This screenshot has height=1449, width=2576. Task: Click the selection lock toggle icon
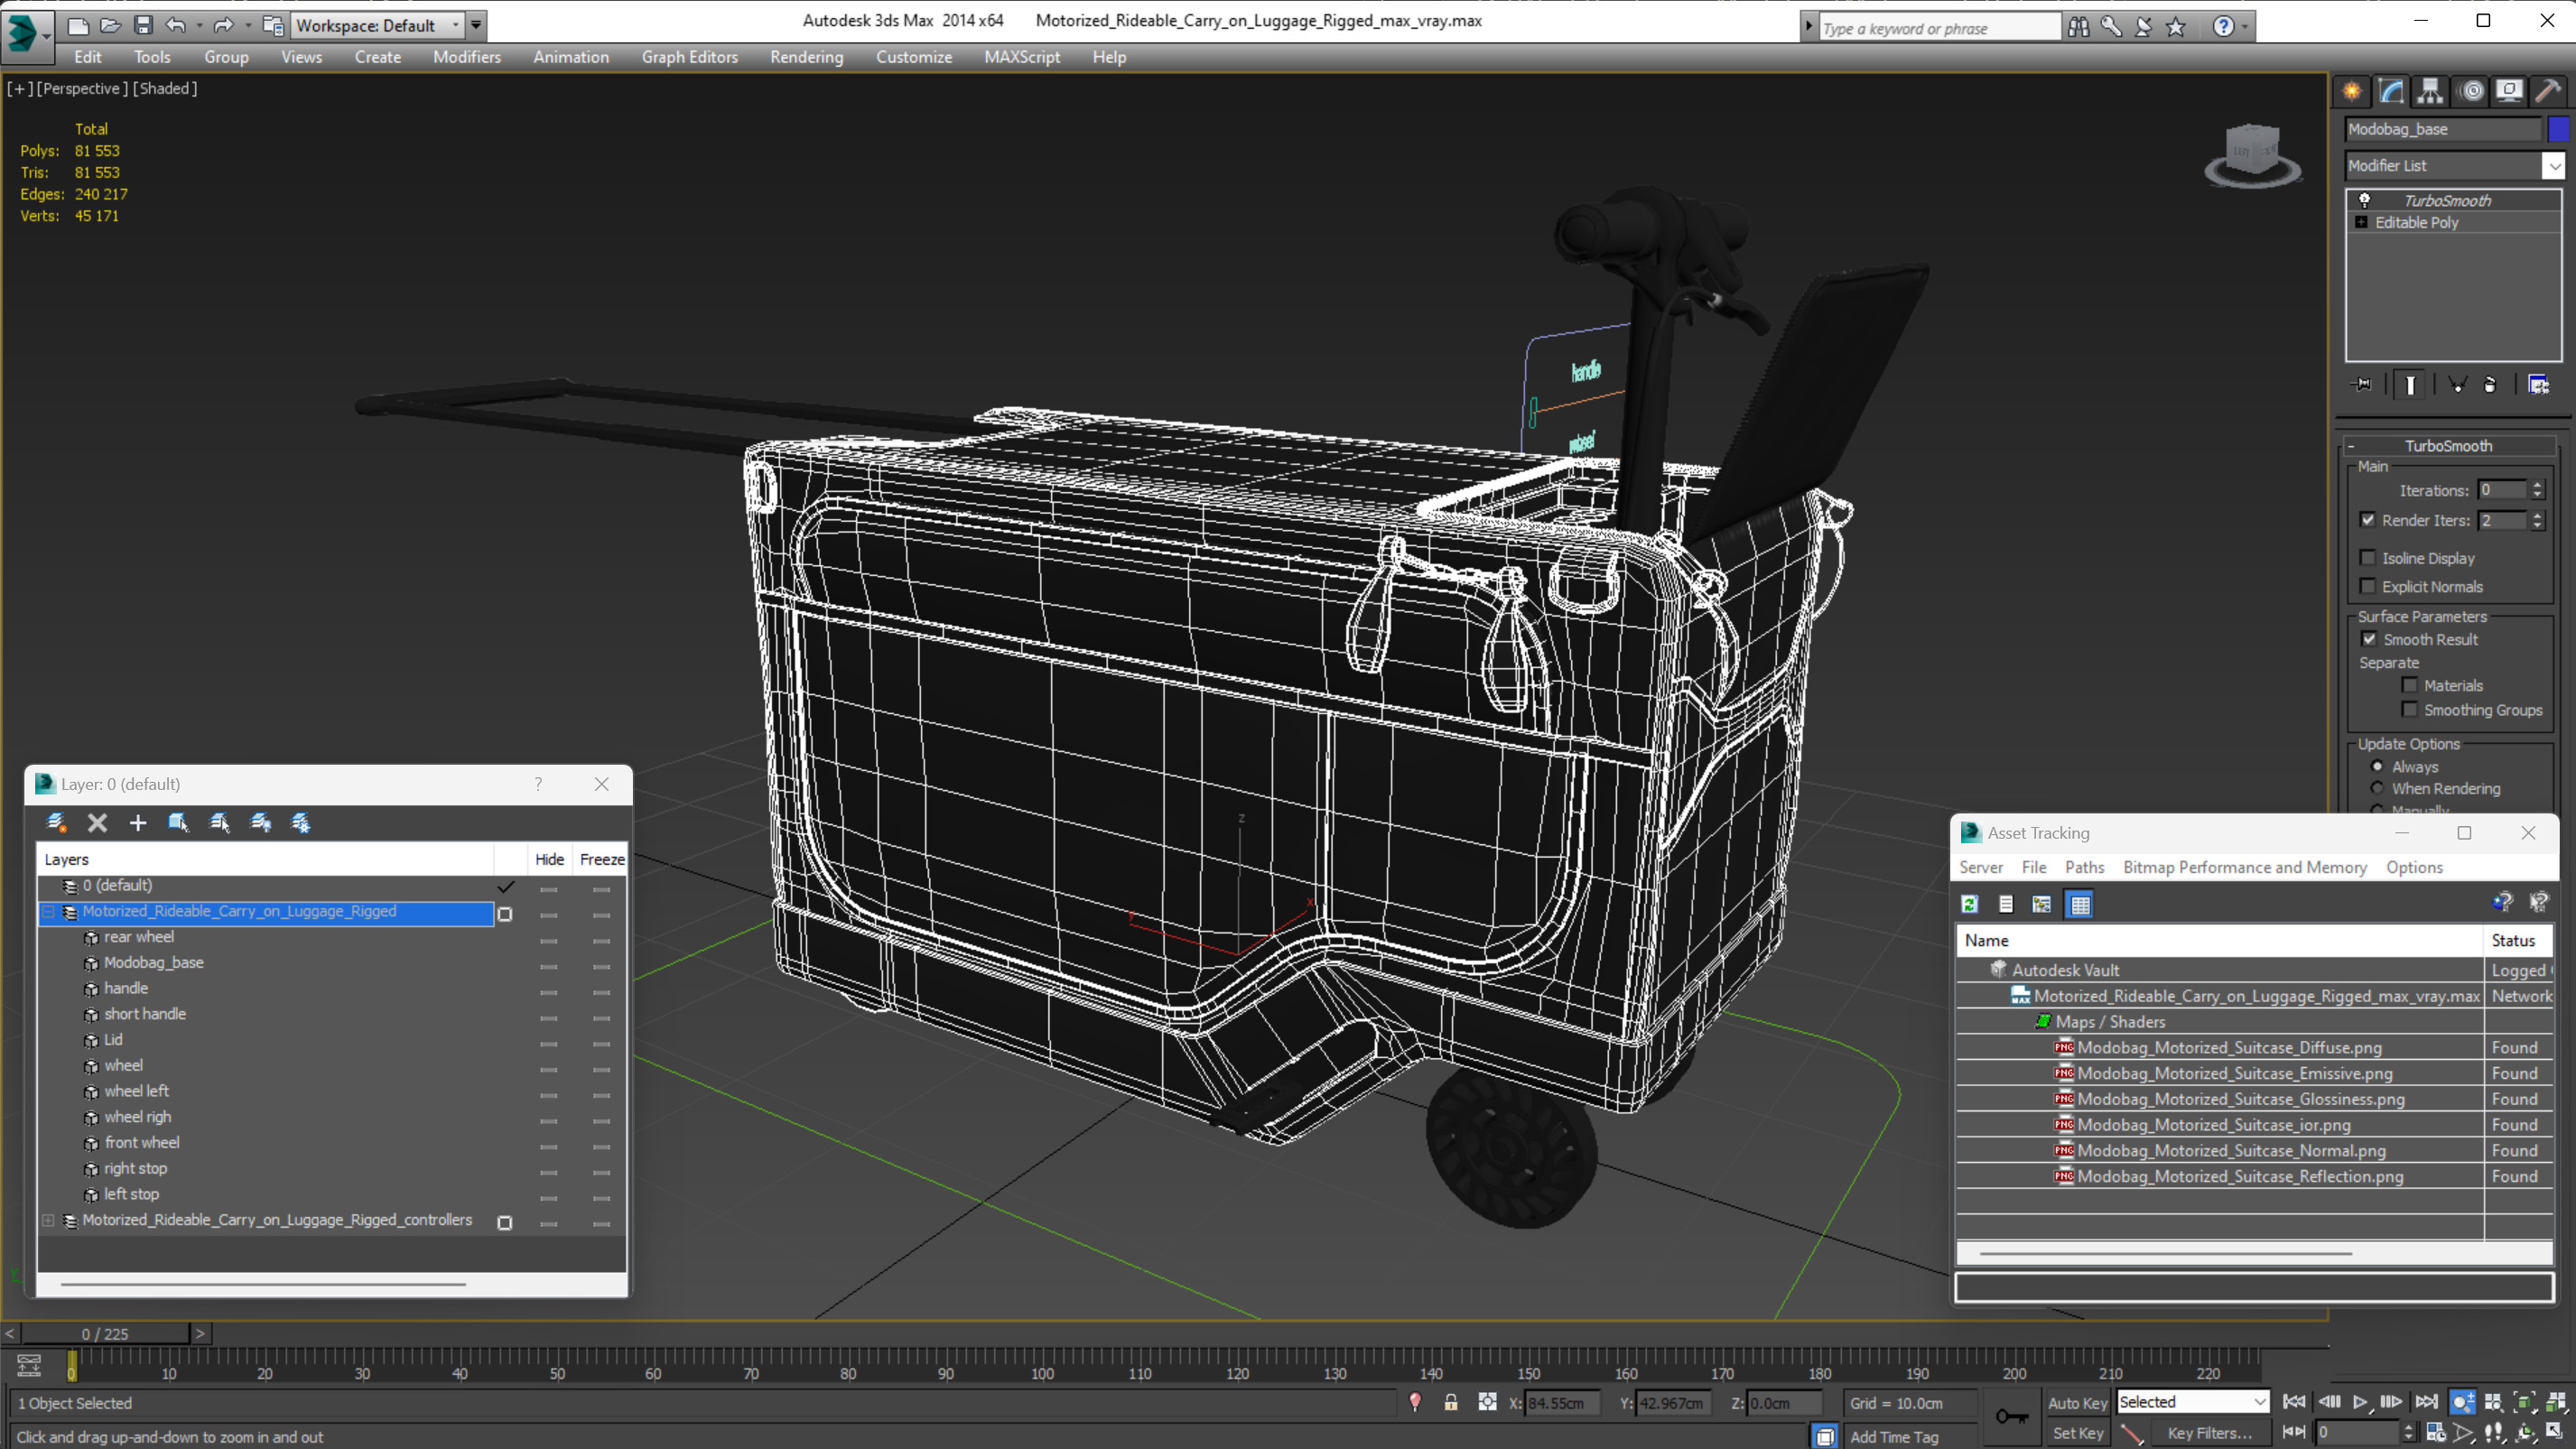coord(1451,1402)
